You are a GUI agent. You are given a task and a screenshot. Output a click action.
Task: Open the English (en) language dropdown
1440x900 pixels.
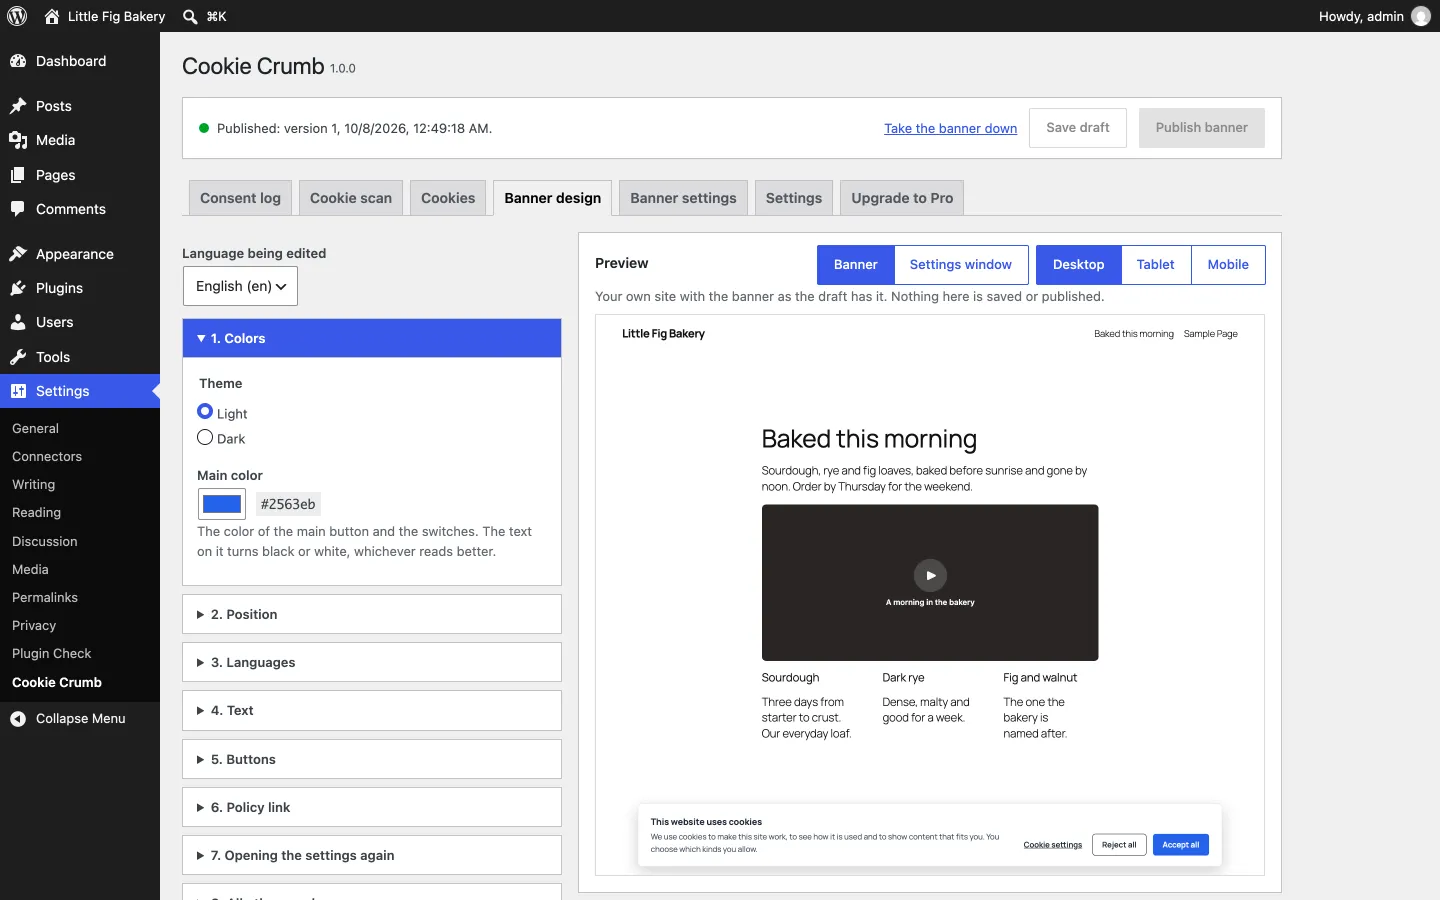(240, 286)
